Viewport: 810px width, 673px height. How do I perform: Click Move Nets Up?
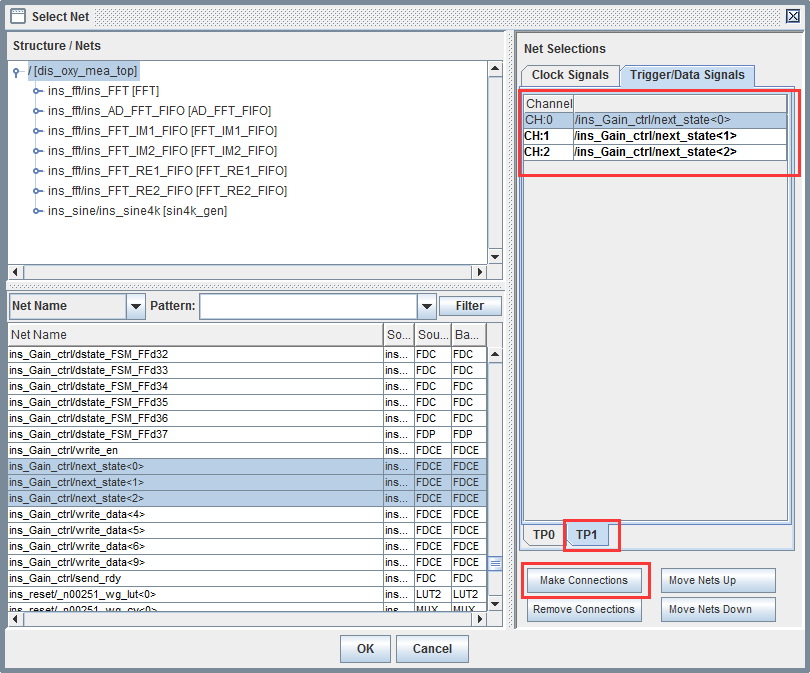click(x=718, y=580)
